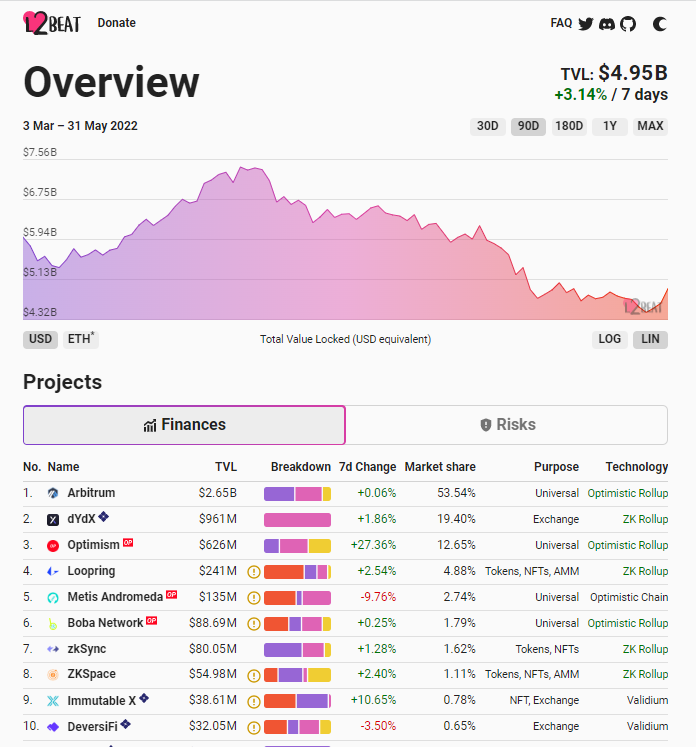Click Boba Network's warning icon
Viewport: 696px width, 747px height.
254,624
